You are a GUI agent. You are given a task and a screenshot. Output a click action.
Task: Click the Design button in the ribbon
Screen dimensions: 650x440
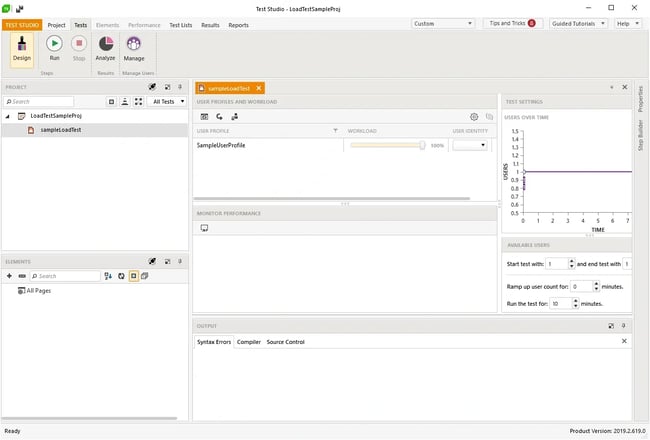click(x=22, y=49)
